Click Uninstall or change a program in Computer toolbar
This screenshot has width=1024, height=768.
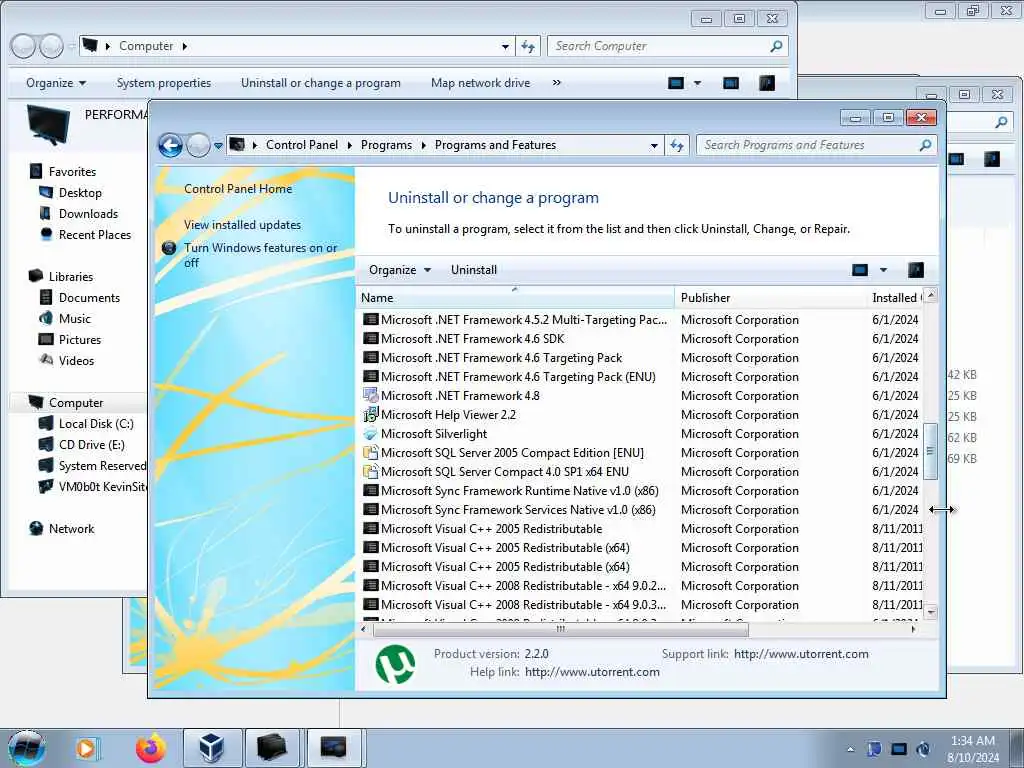(x=321, y=83)
